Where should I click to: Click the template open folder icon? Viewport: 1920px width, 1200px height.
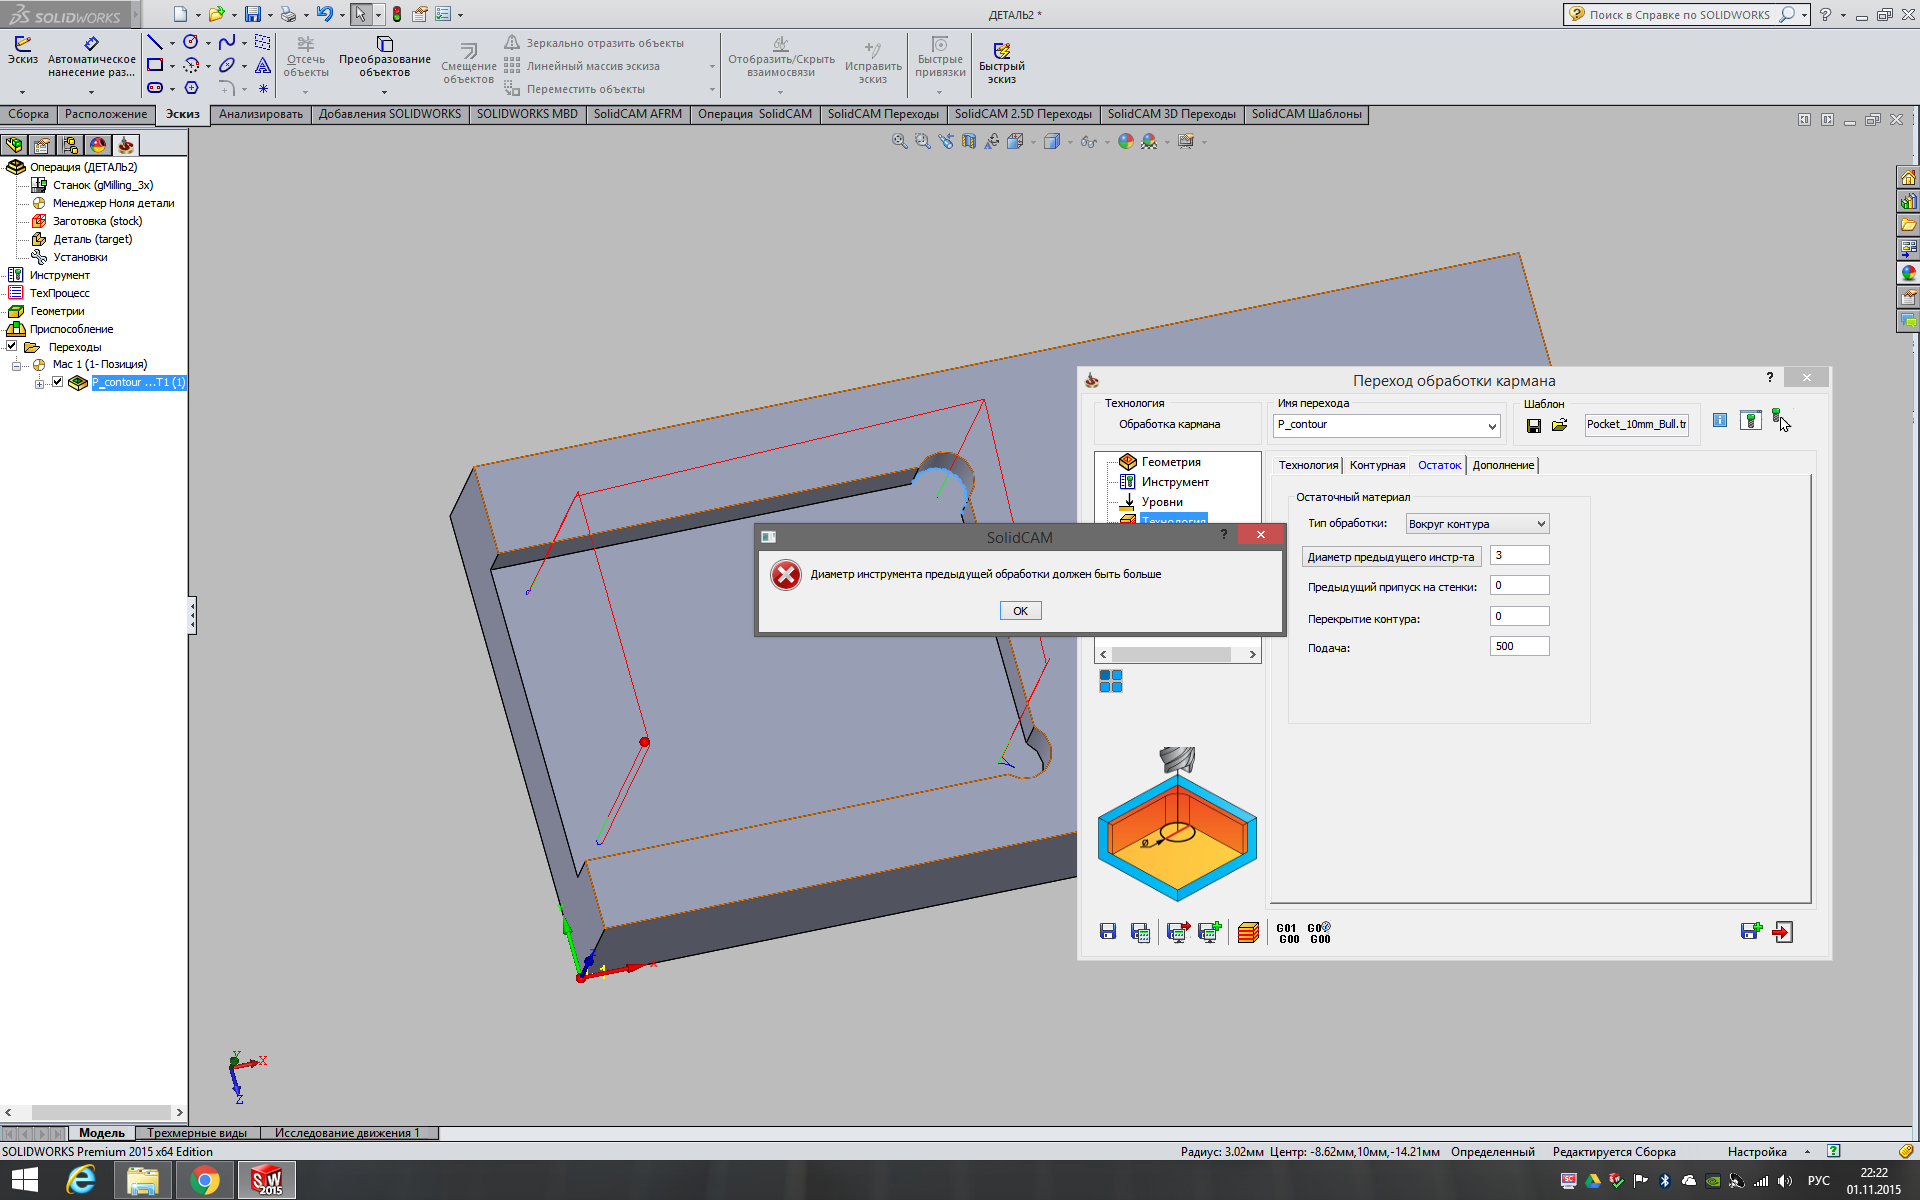[x=1559, y=425]
